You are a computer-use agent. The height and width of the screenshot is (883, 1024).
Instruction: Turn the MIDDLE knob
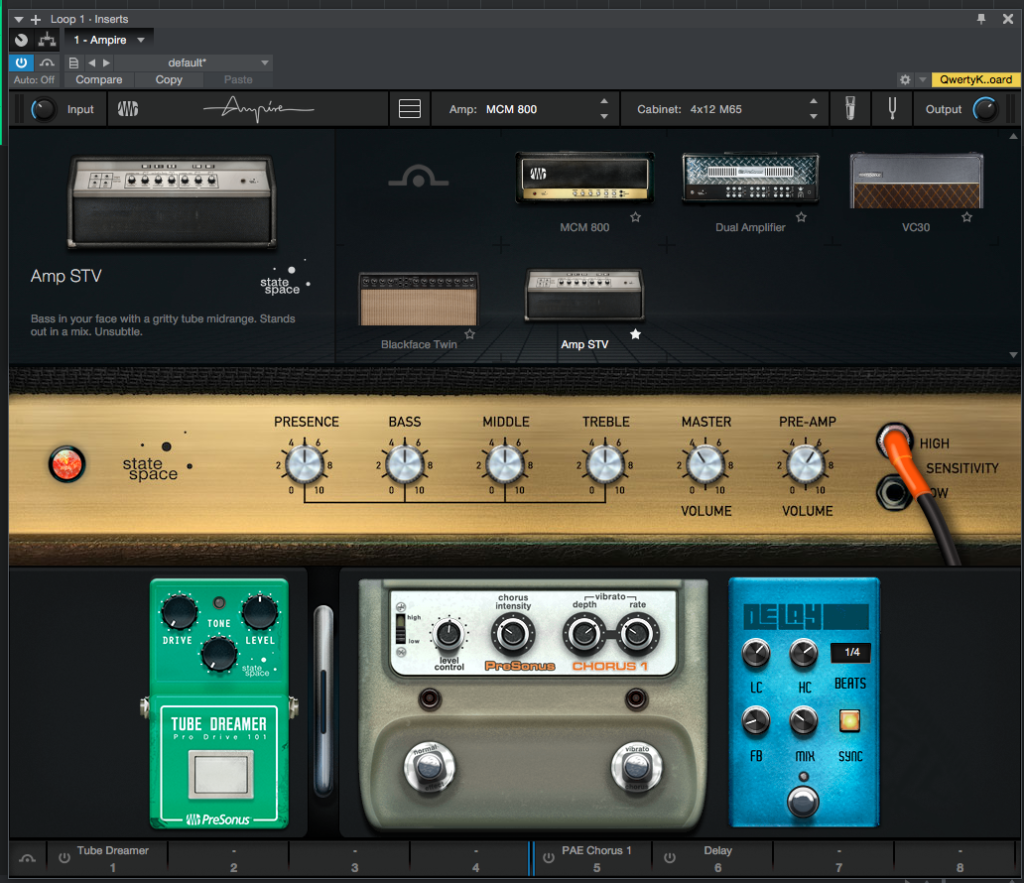click(x=505, y=465)
